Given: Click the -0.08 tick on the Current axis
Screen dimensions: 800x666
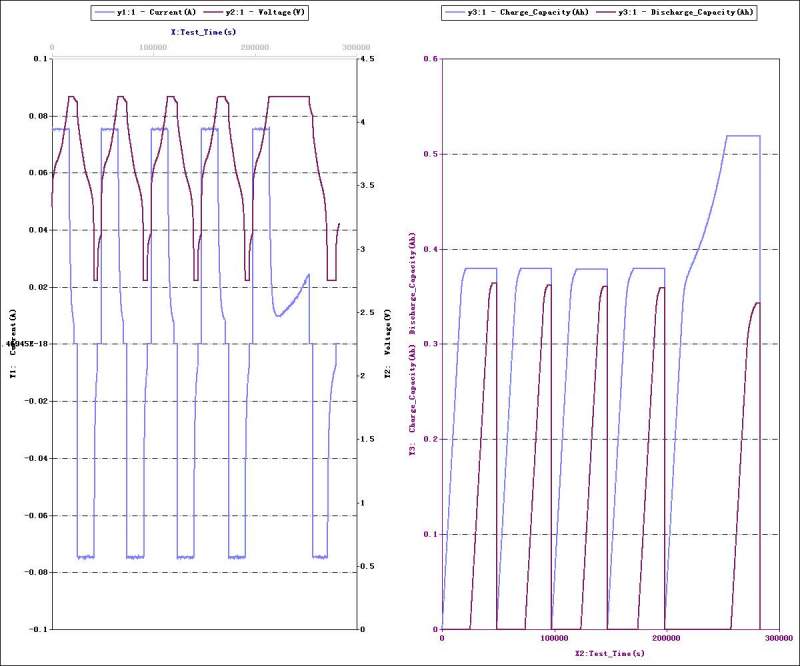Looking at the screenshot, I should pos(36,573).
